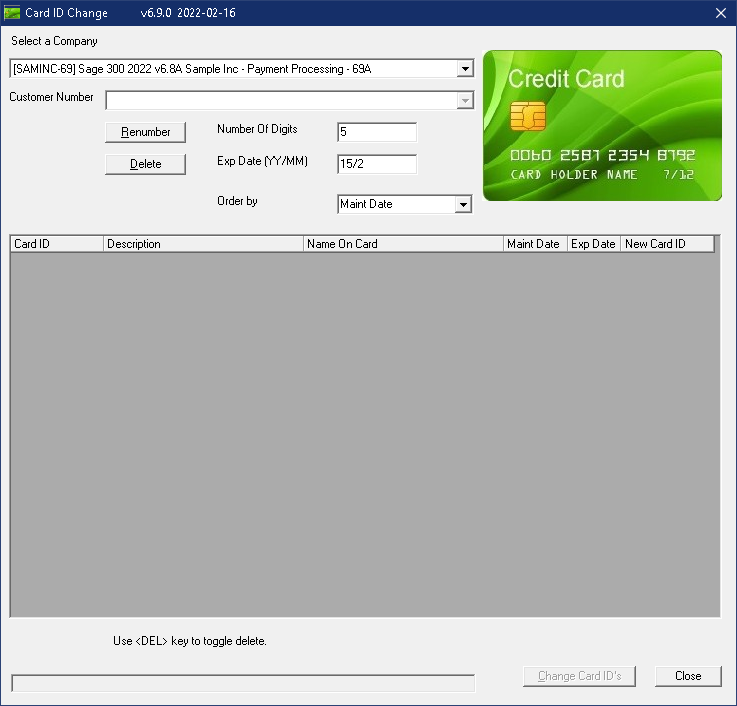Click the 'Order by' label

point(237,201)
